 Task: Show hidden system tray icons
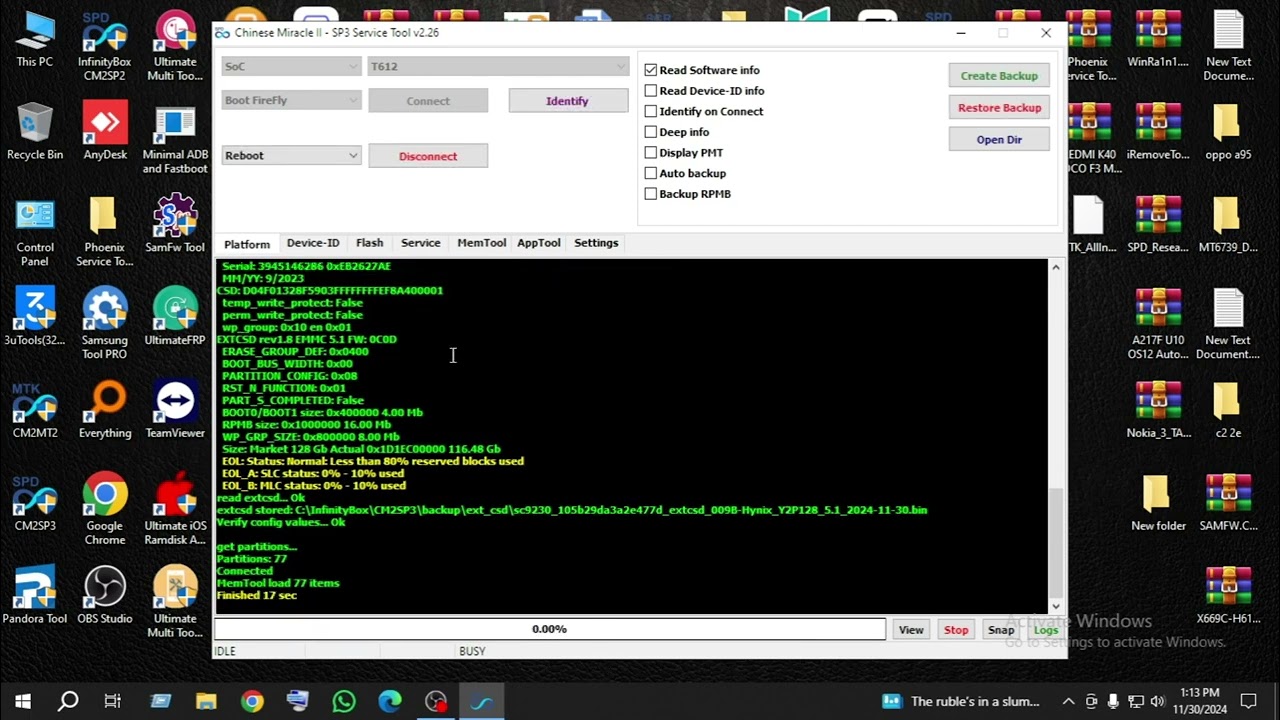pos(1068,701)
